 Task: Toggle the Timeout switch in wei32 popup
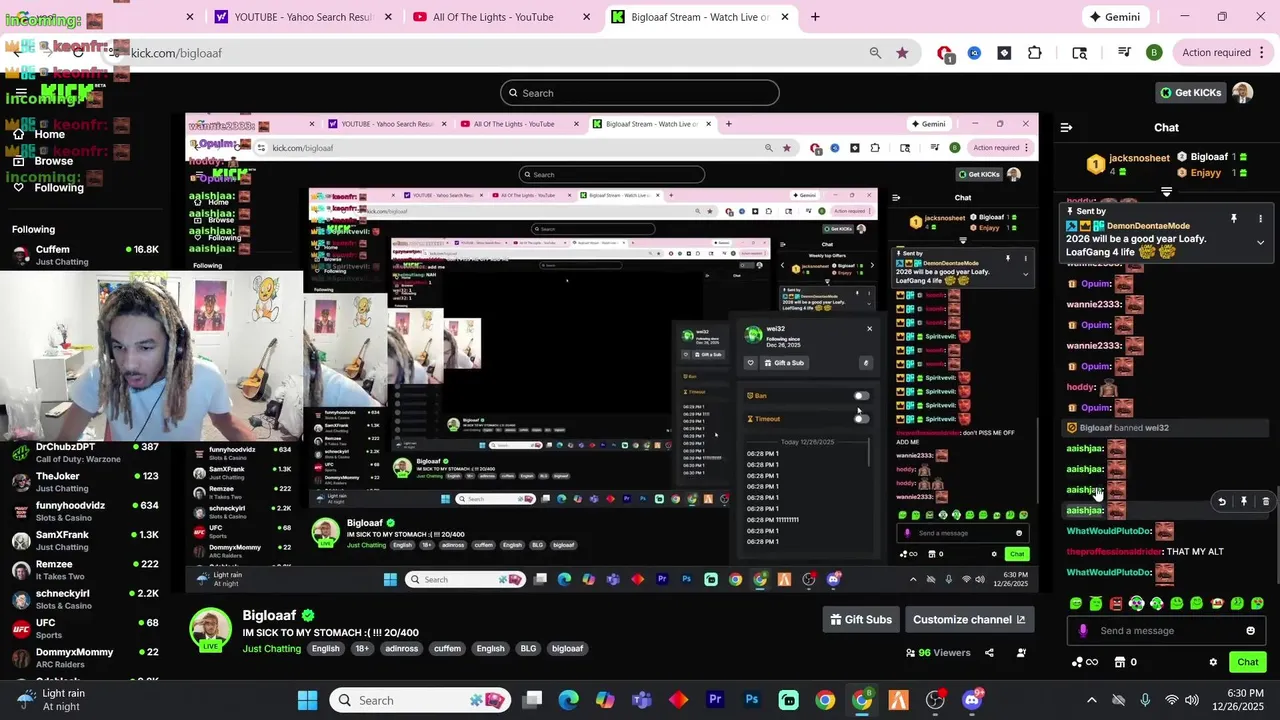point(861,419)
